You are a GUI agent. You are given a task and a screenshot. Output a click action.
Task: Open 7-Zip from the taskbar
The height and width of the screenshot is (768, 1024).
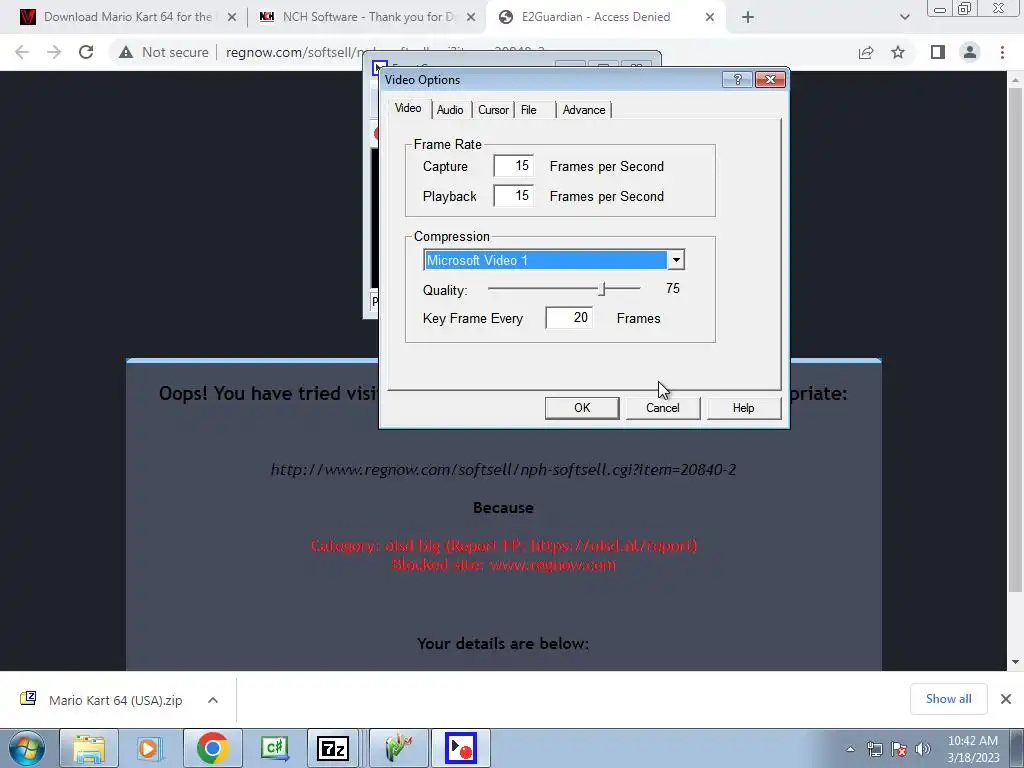coord(332,748)
